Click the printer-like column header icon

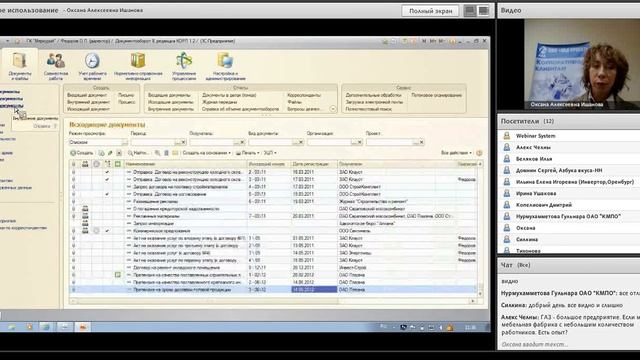coord(85,164)
